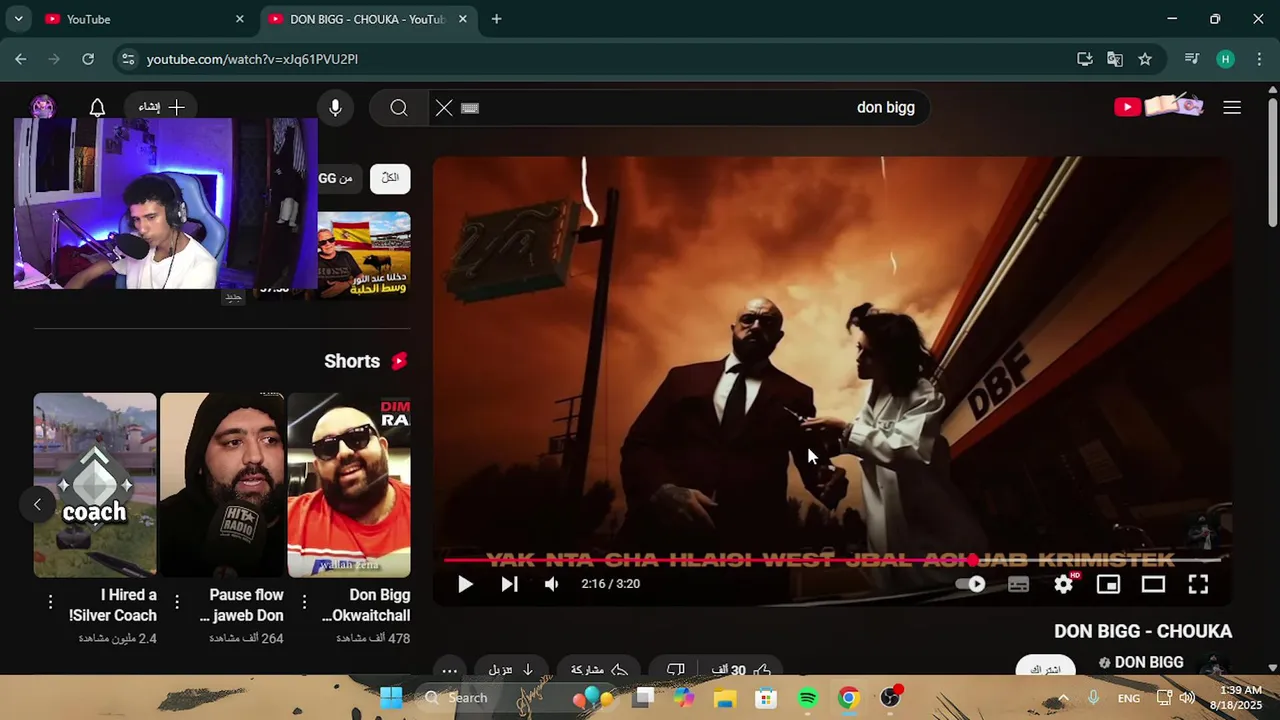1280x720 pixels.
Task: Subscribe to DON BIGG channel (اشتراك)
Action: pos(1045,669)
